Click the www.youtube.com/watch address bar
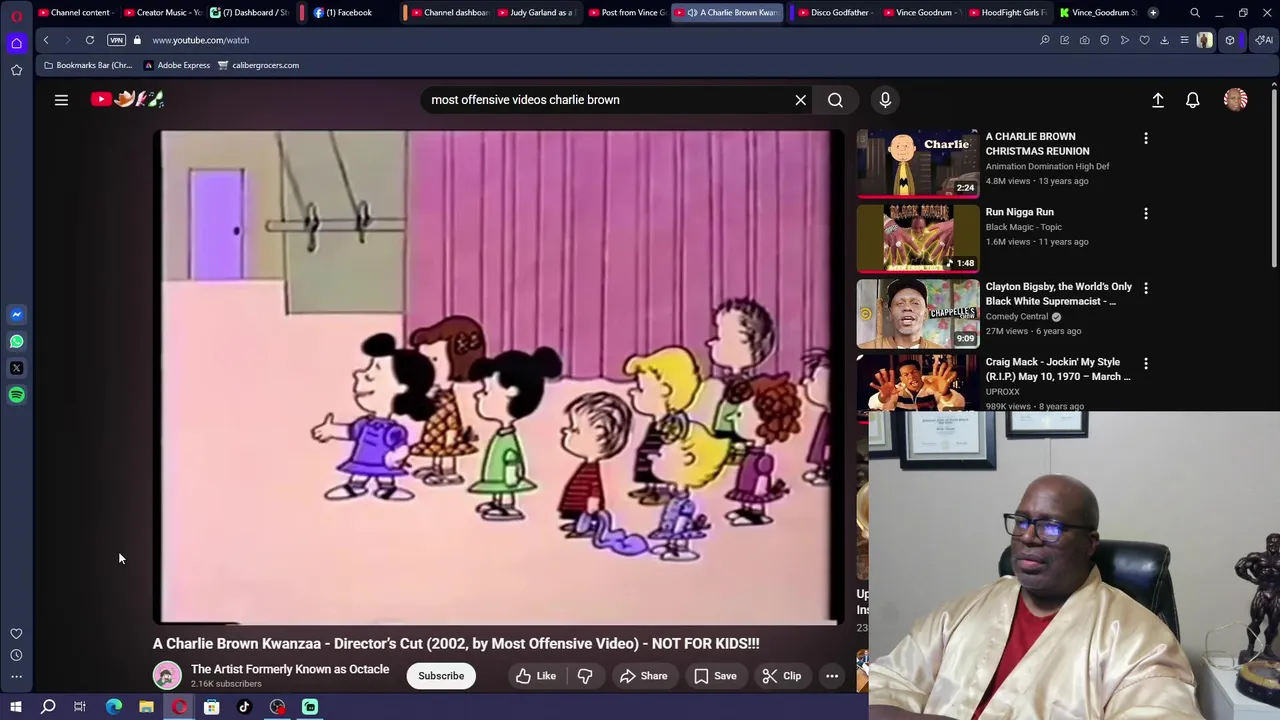Image resolution: width=1280 pixels, height=720 pixels. [580, 40]
